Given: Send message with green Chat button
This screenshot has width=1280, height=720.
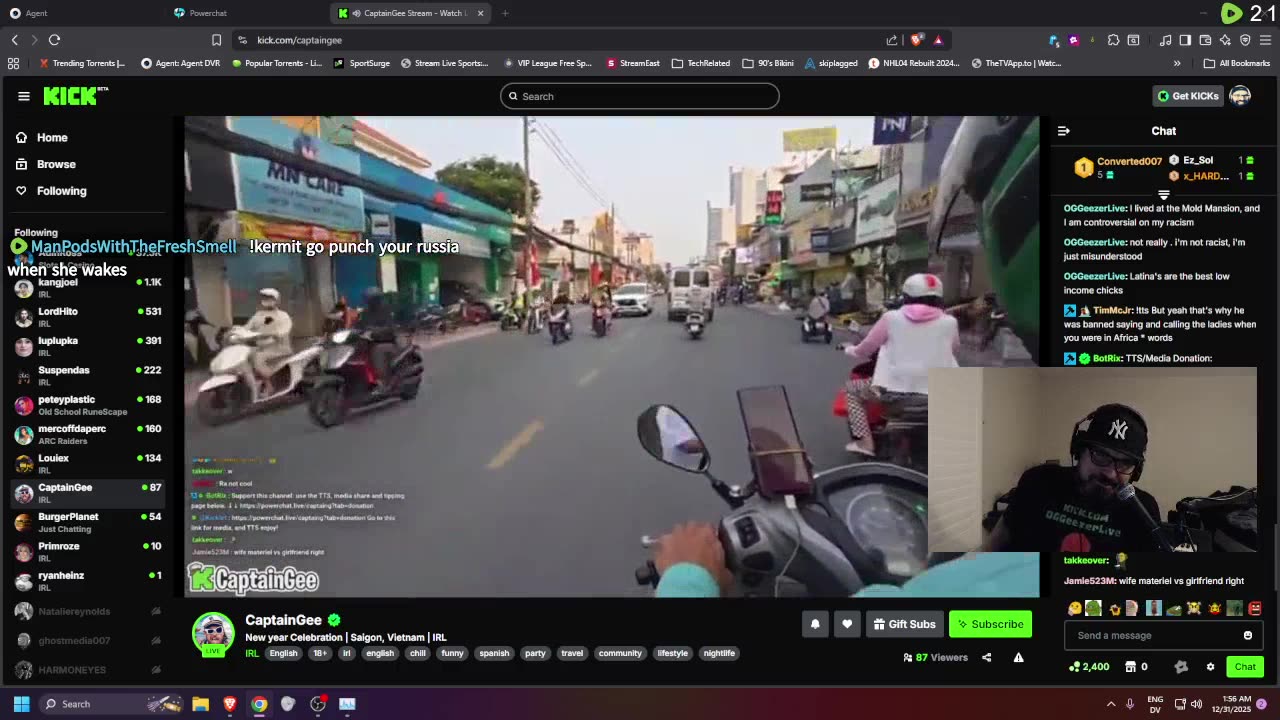Looking at the screenshot, I should pos(1245,667).
